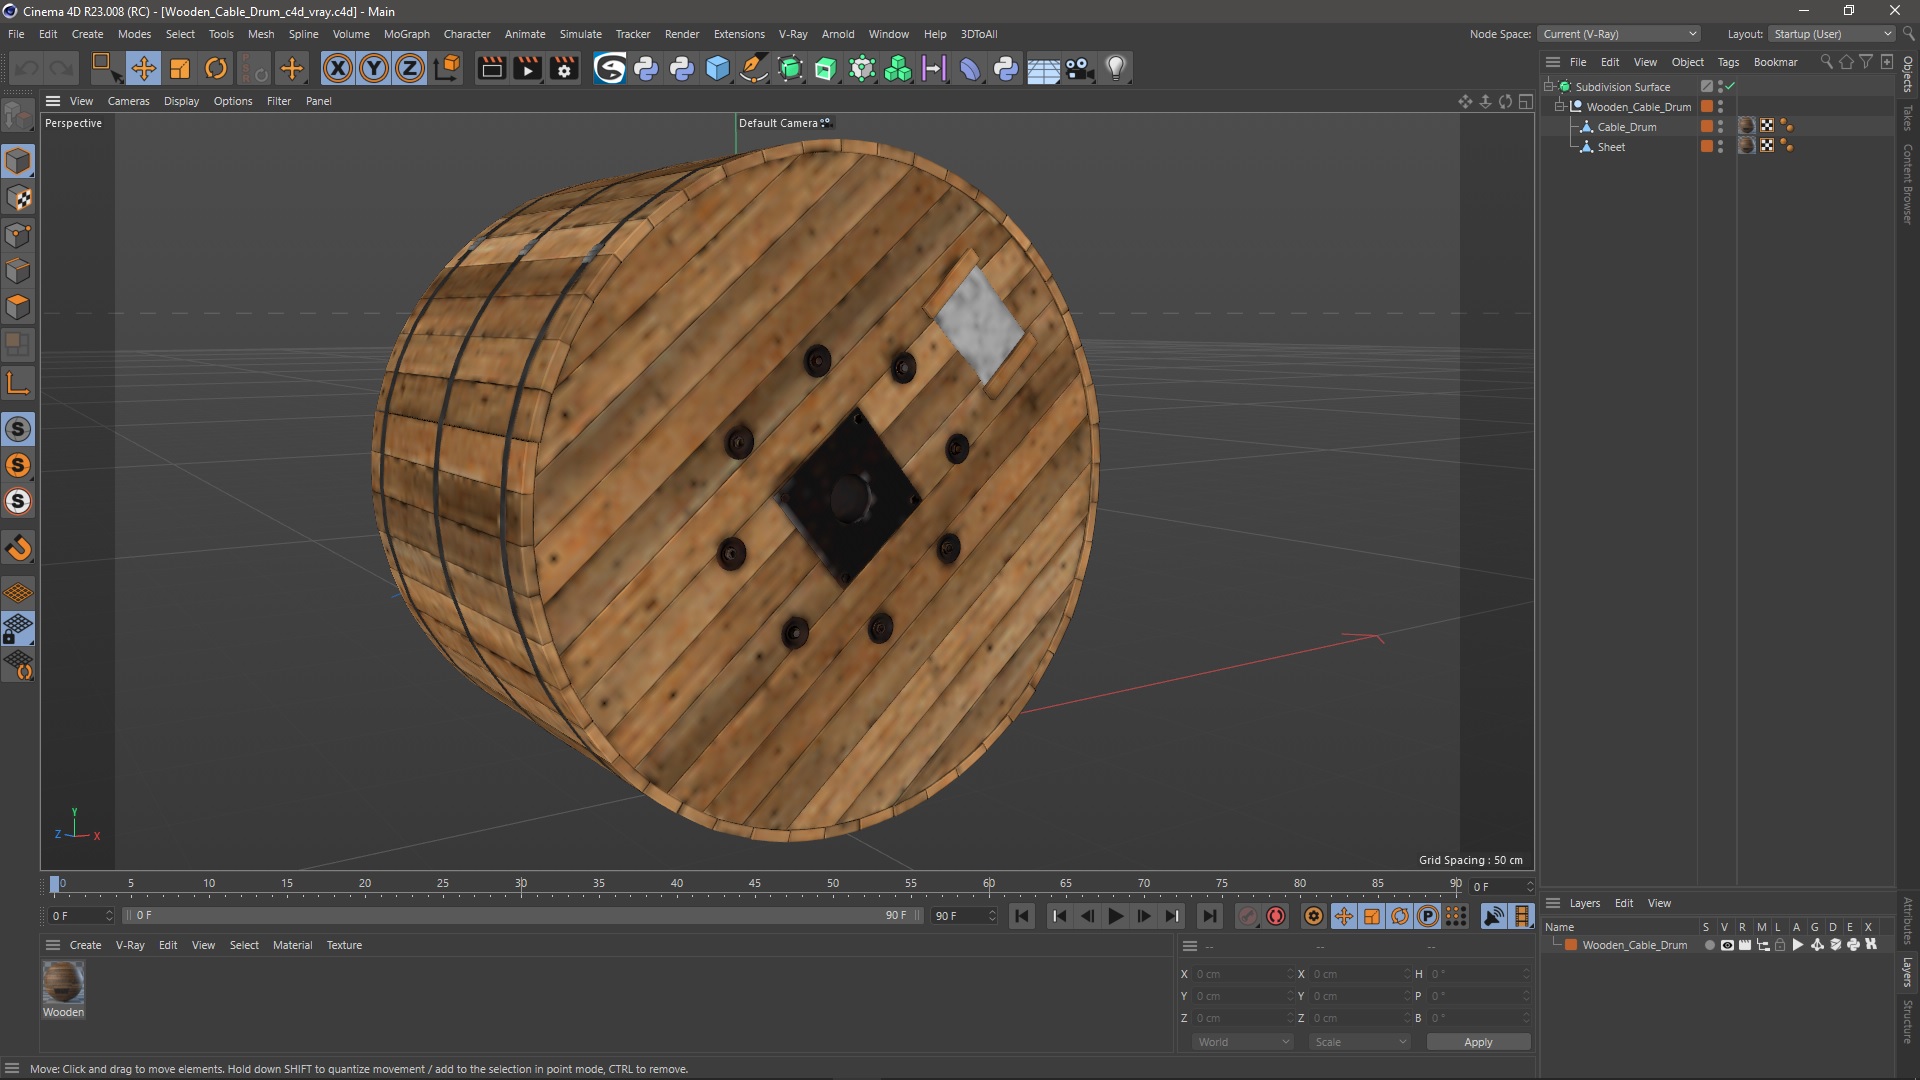Click the Coordinate System icon

pos(449,68)
